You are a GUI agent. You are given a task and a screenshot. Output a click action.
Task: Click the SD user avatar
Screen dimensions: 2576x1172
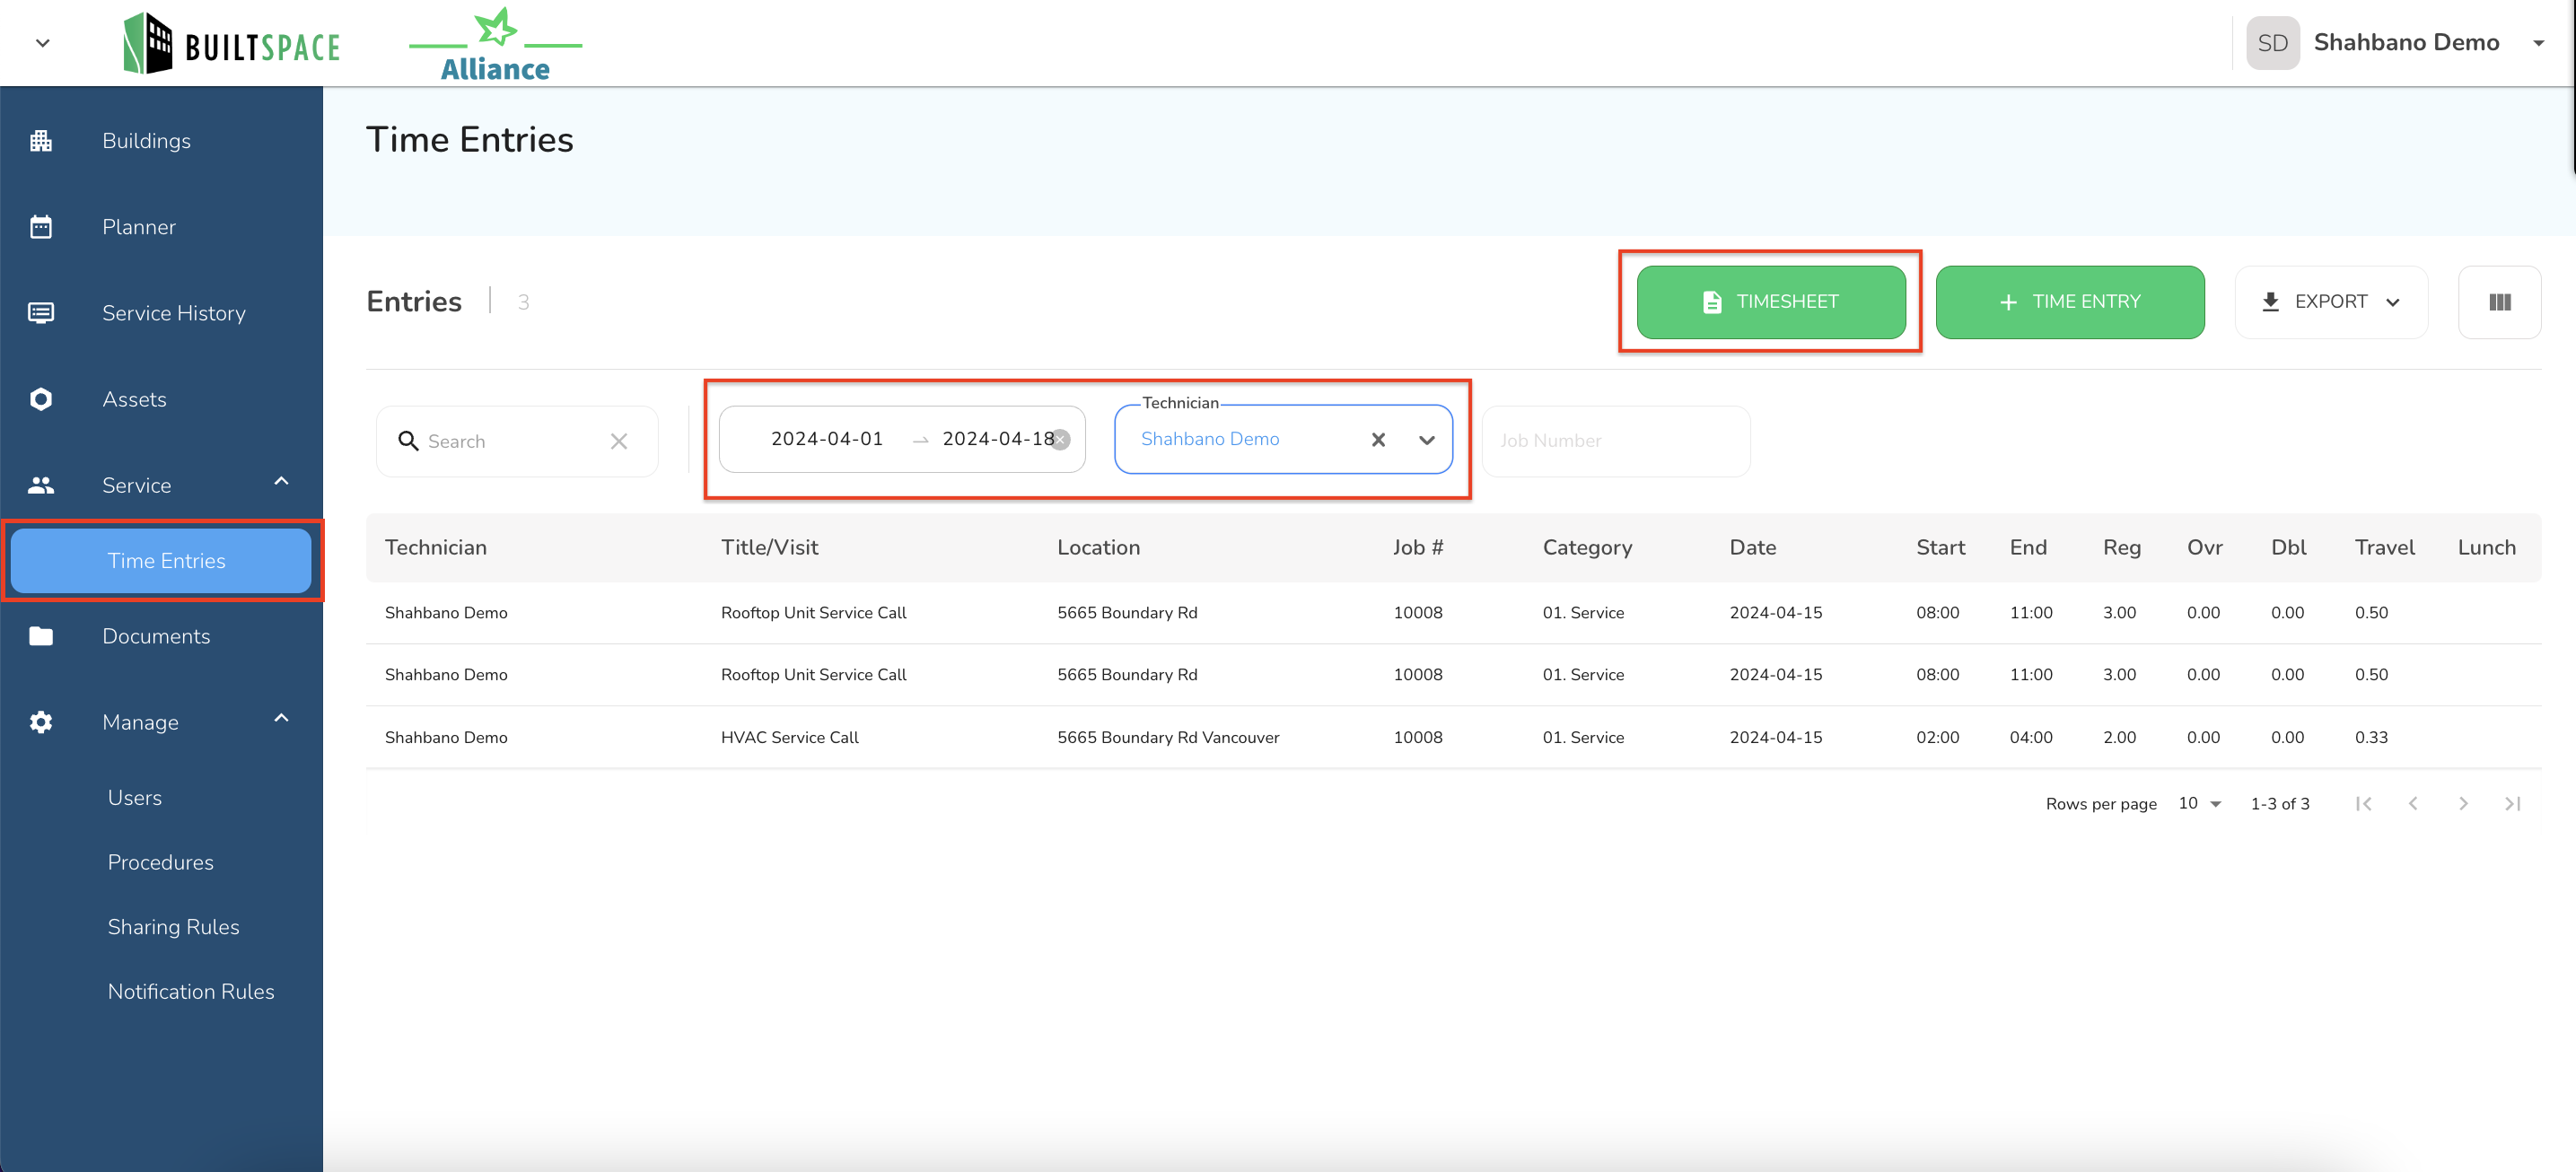click(2272, 43)
